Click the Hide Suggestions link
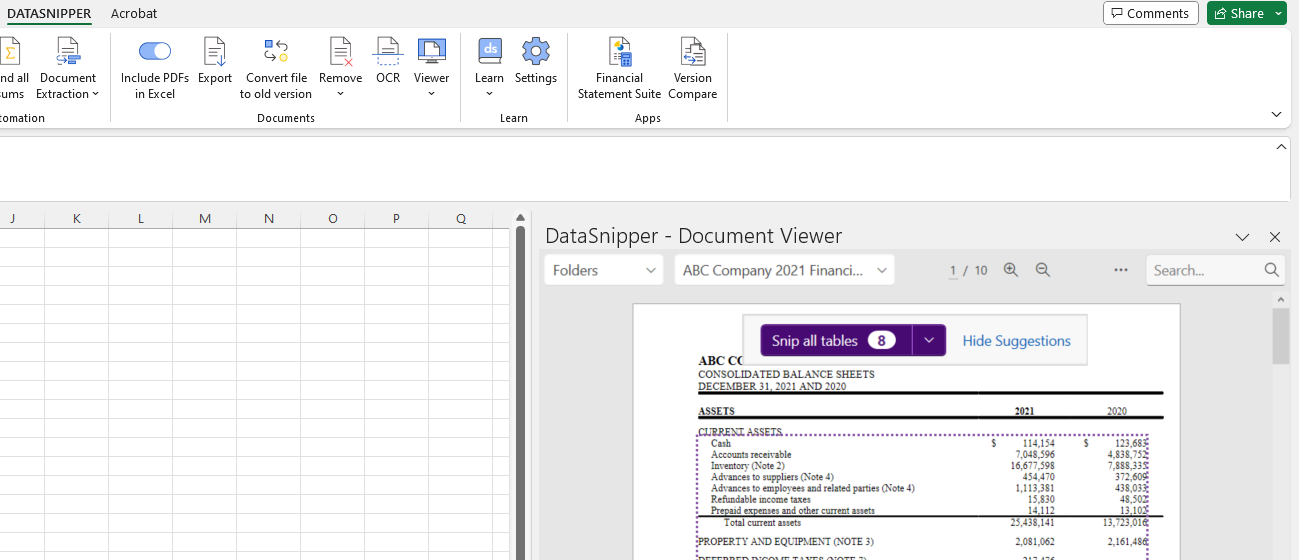 coord(1016,341)
